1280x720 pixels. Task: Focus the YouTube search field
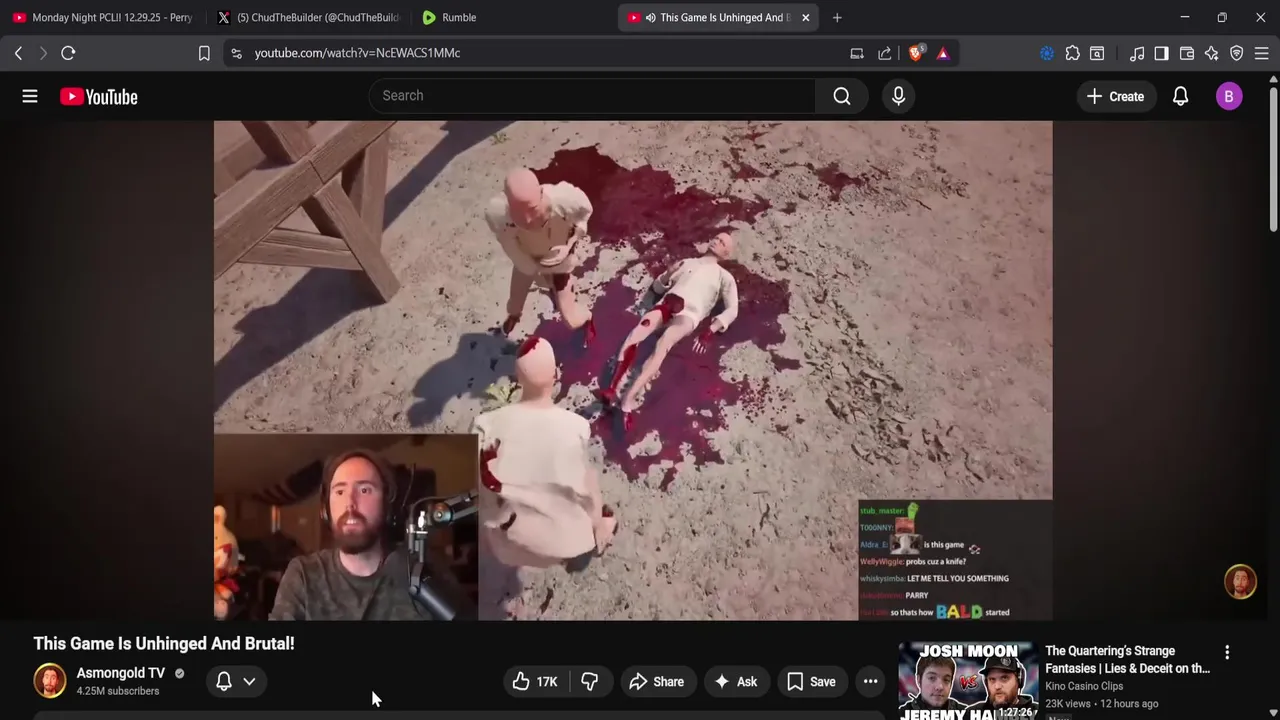592,96
